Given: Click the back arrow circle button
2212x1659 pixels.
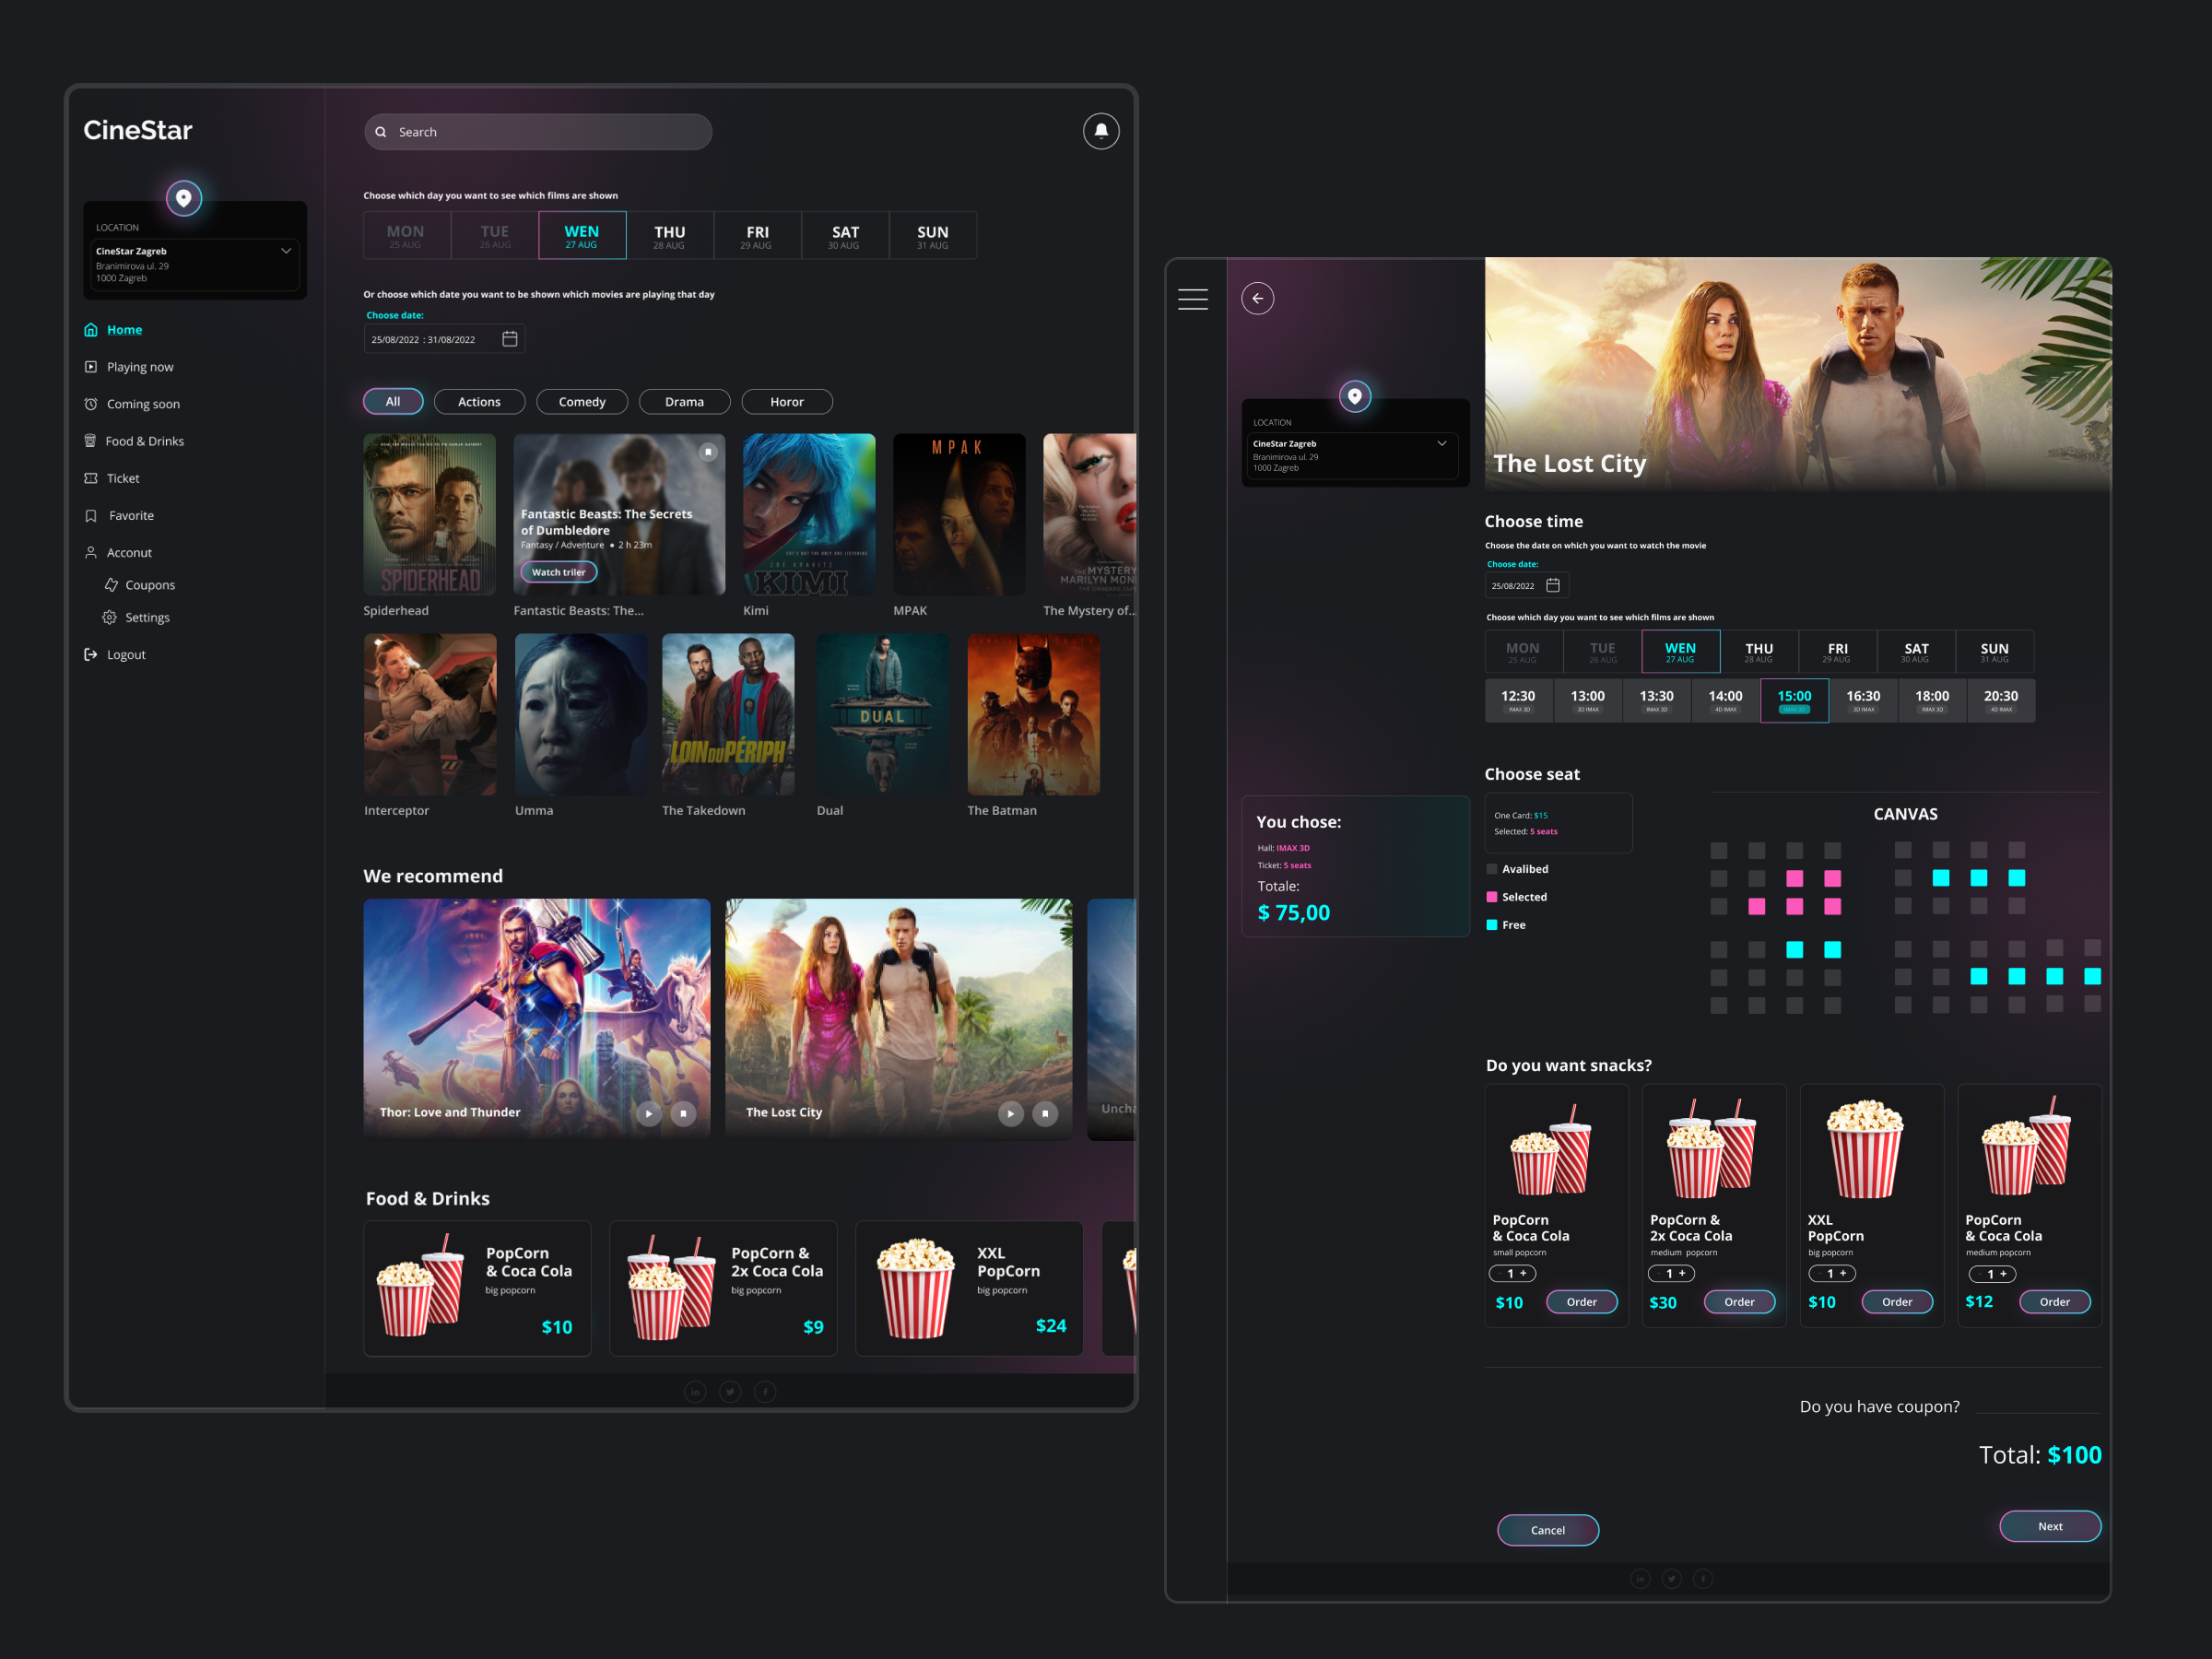Looking at the screenshot, I should click(x=1257, y=298).
